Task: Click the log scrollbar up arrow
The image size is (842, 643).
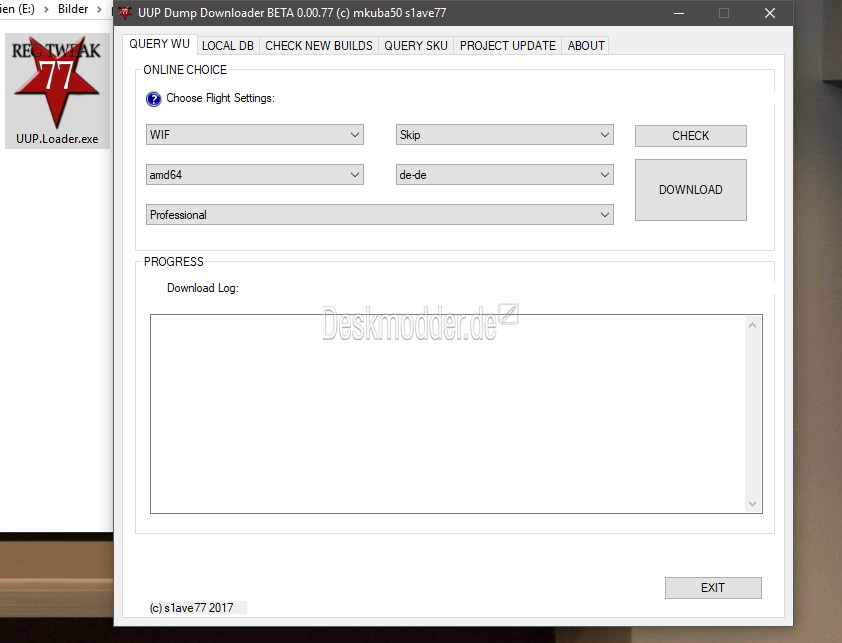Action: pos(752,325)
